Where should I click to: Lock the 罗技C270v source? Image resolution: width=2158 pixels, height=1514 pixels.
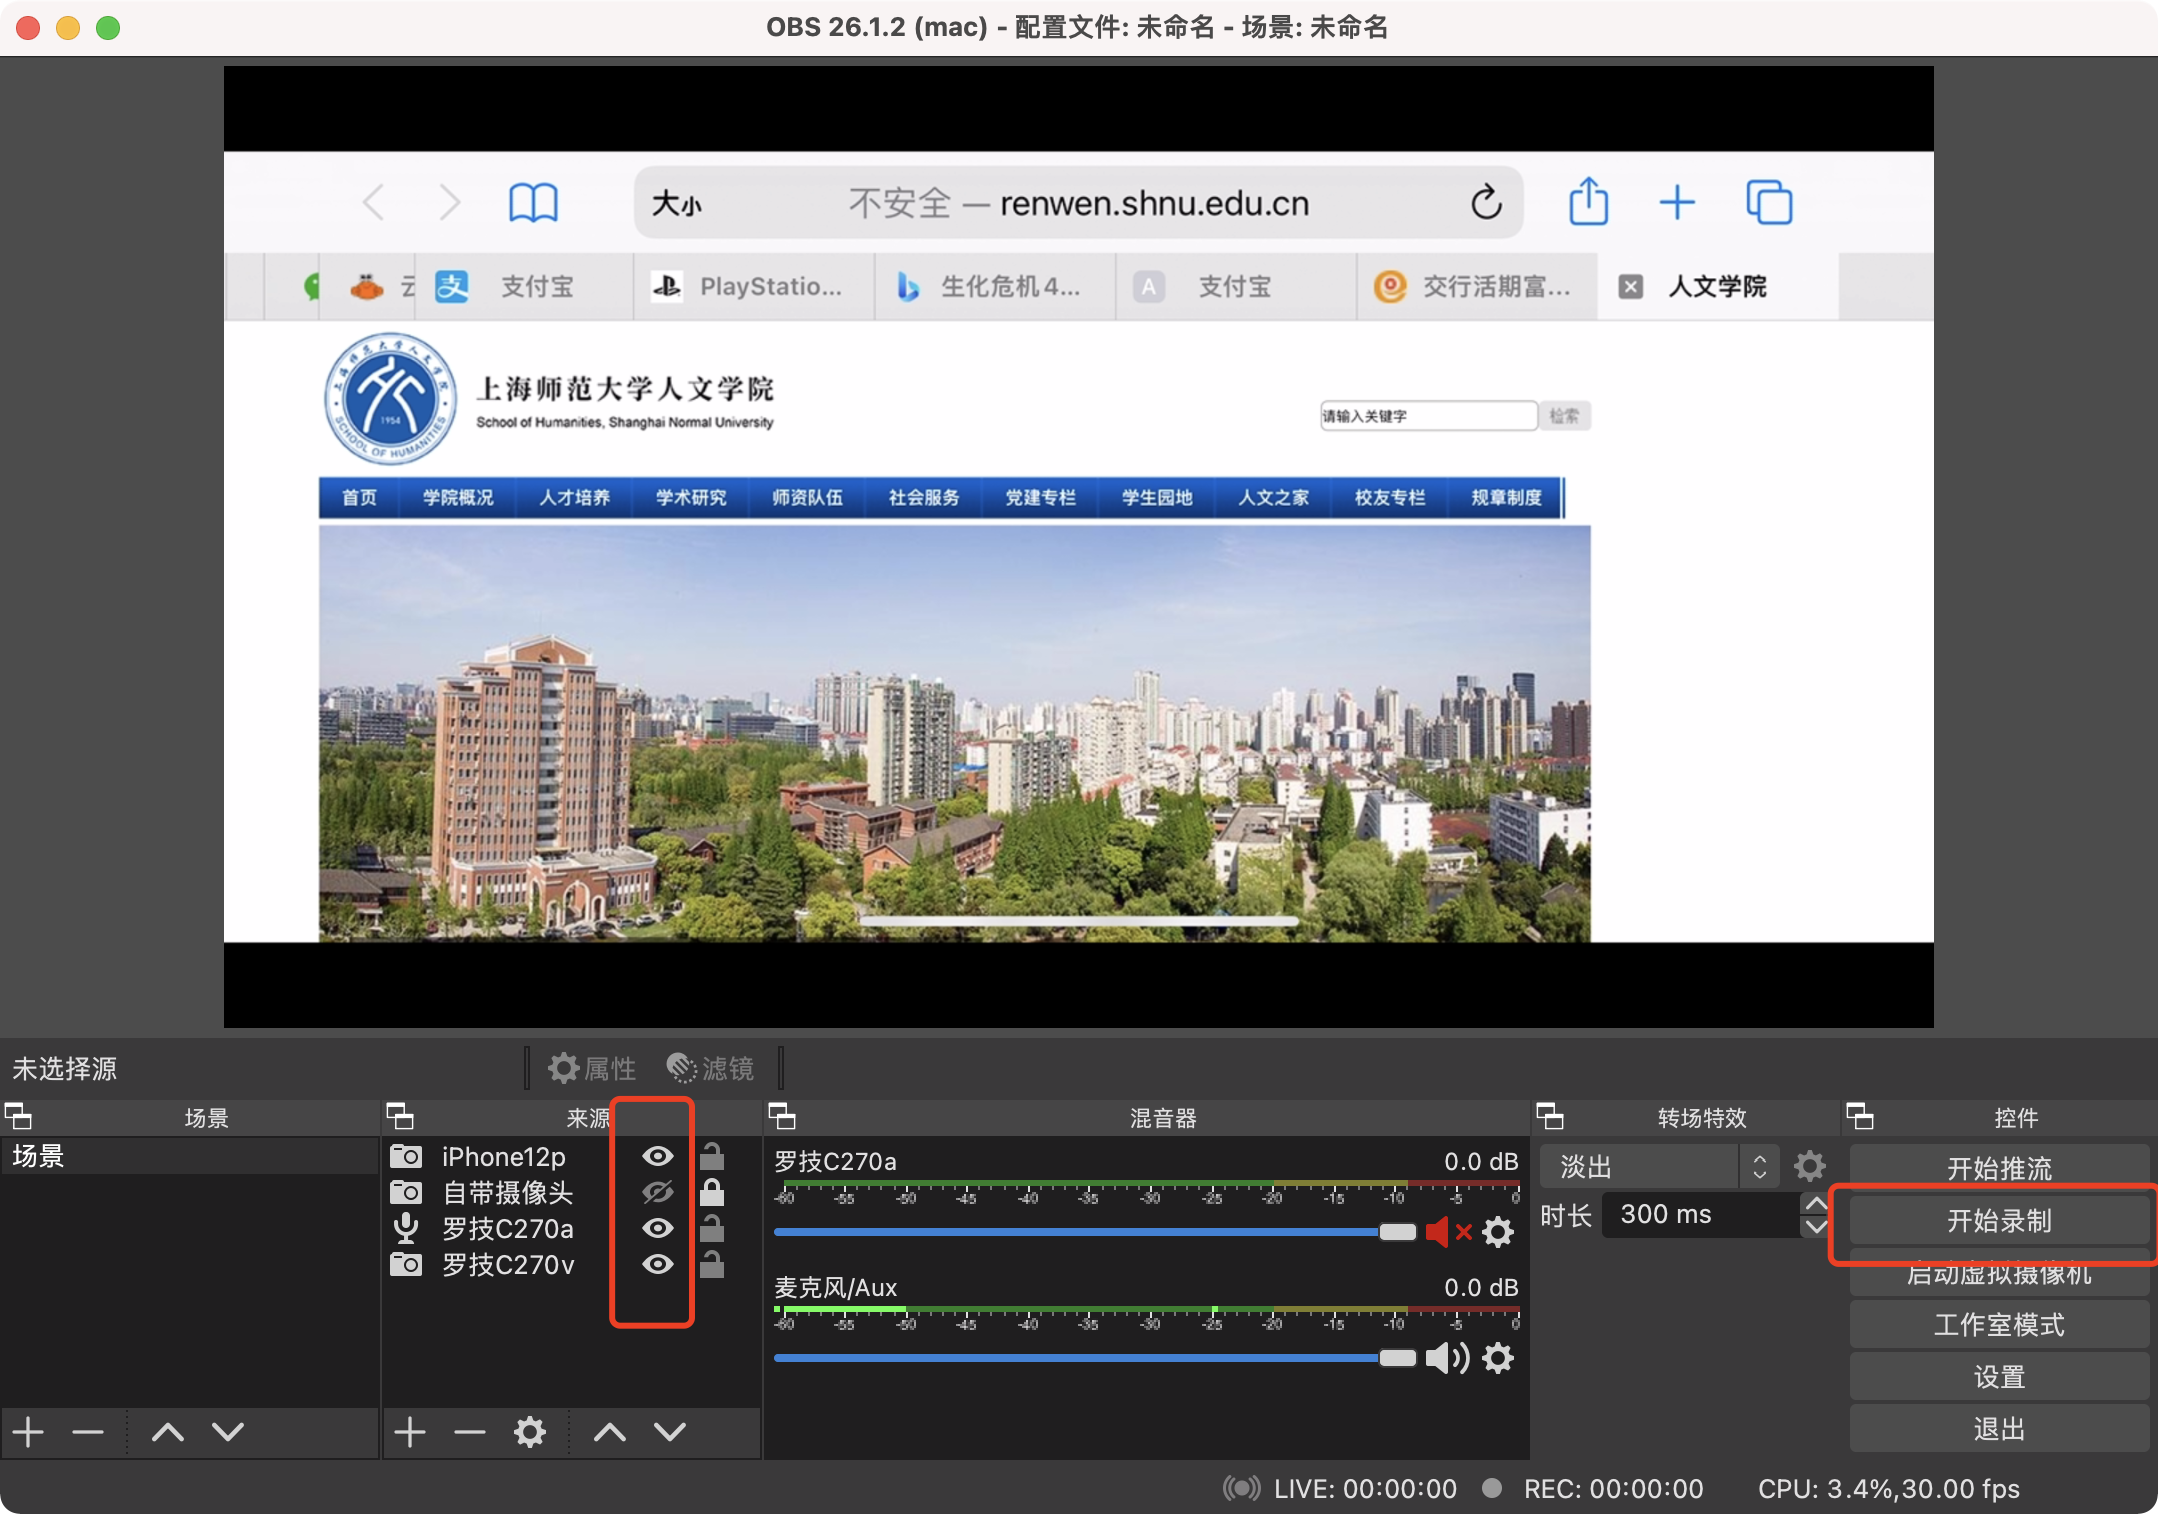coord(712,1264)
